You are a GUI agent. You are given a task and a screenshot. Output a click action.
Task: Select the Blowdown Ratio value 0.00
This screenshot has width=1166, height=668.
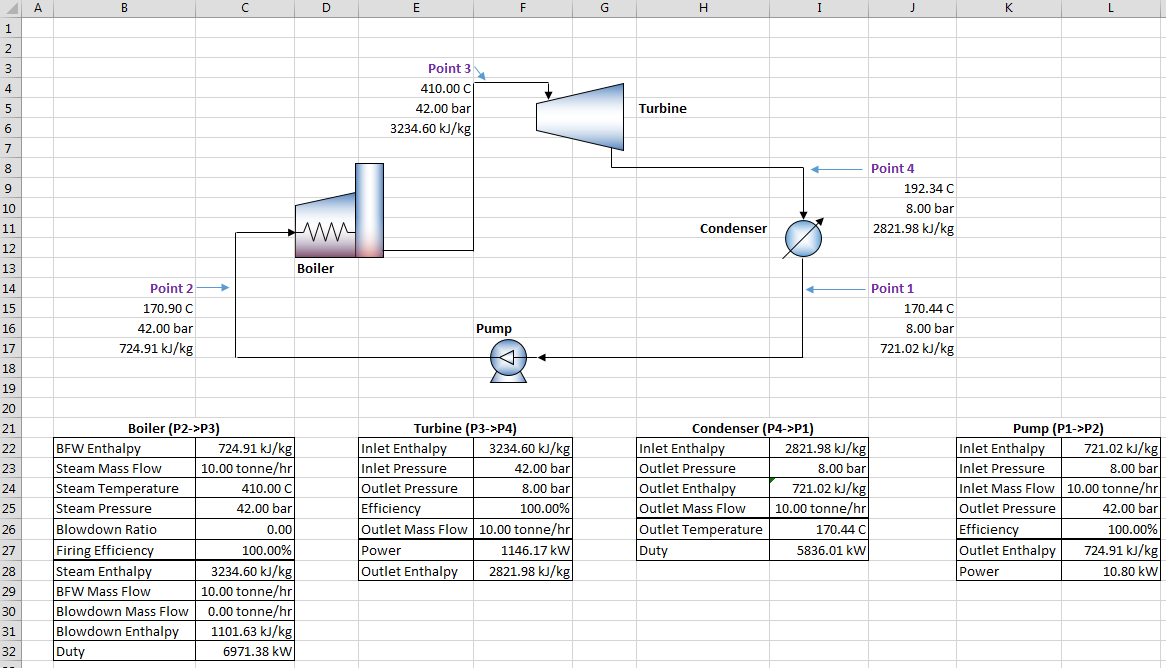(x=245, y=530)
